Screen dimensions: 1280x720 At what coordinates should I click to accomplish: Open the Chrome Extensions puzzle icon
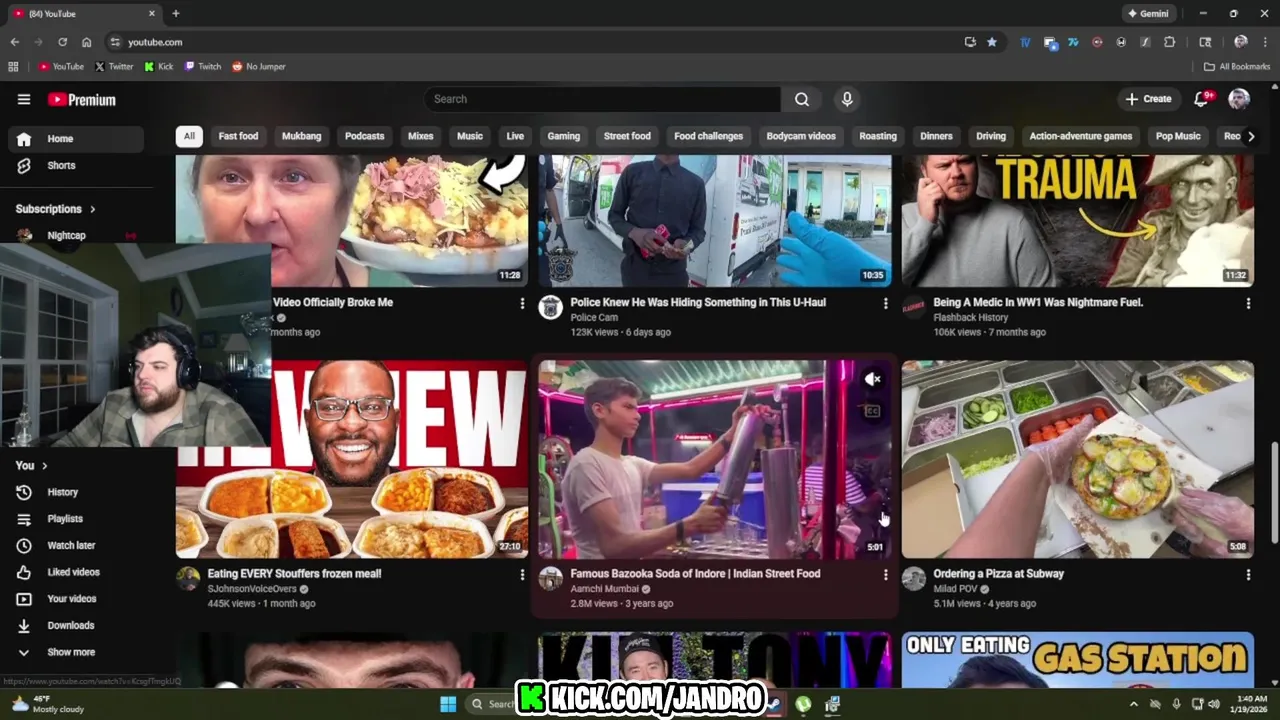point(1169,42)
